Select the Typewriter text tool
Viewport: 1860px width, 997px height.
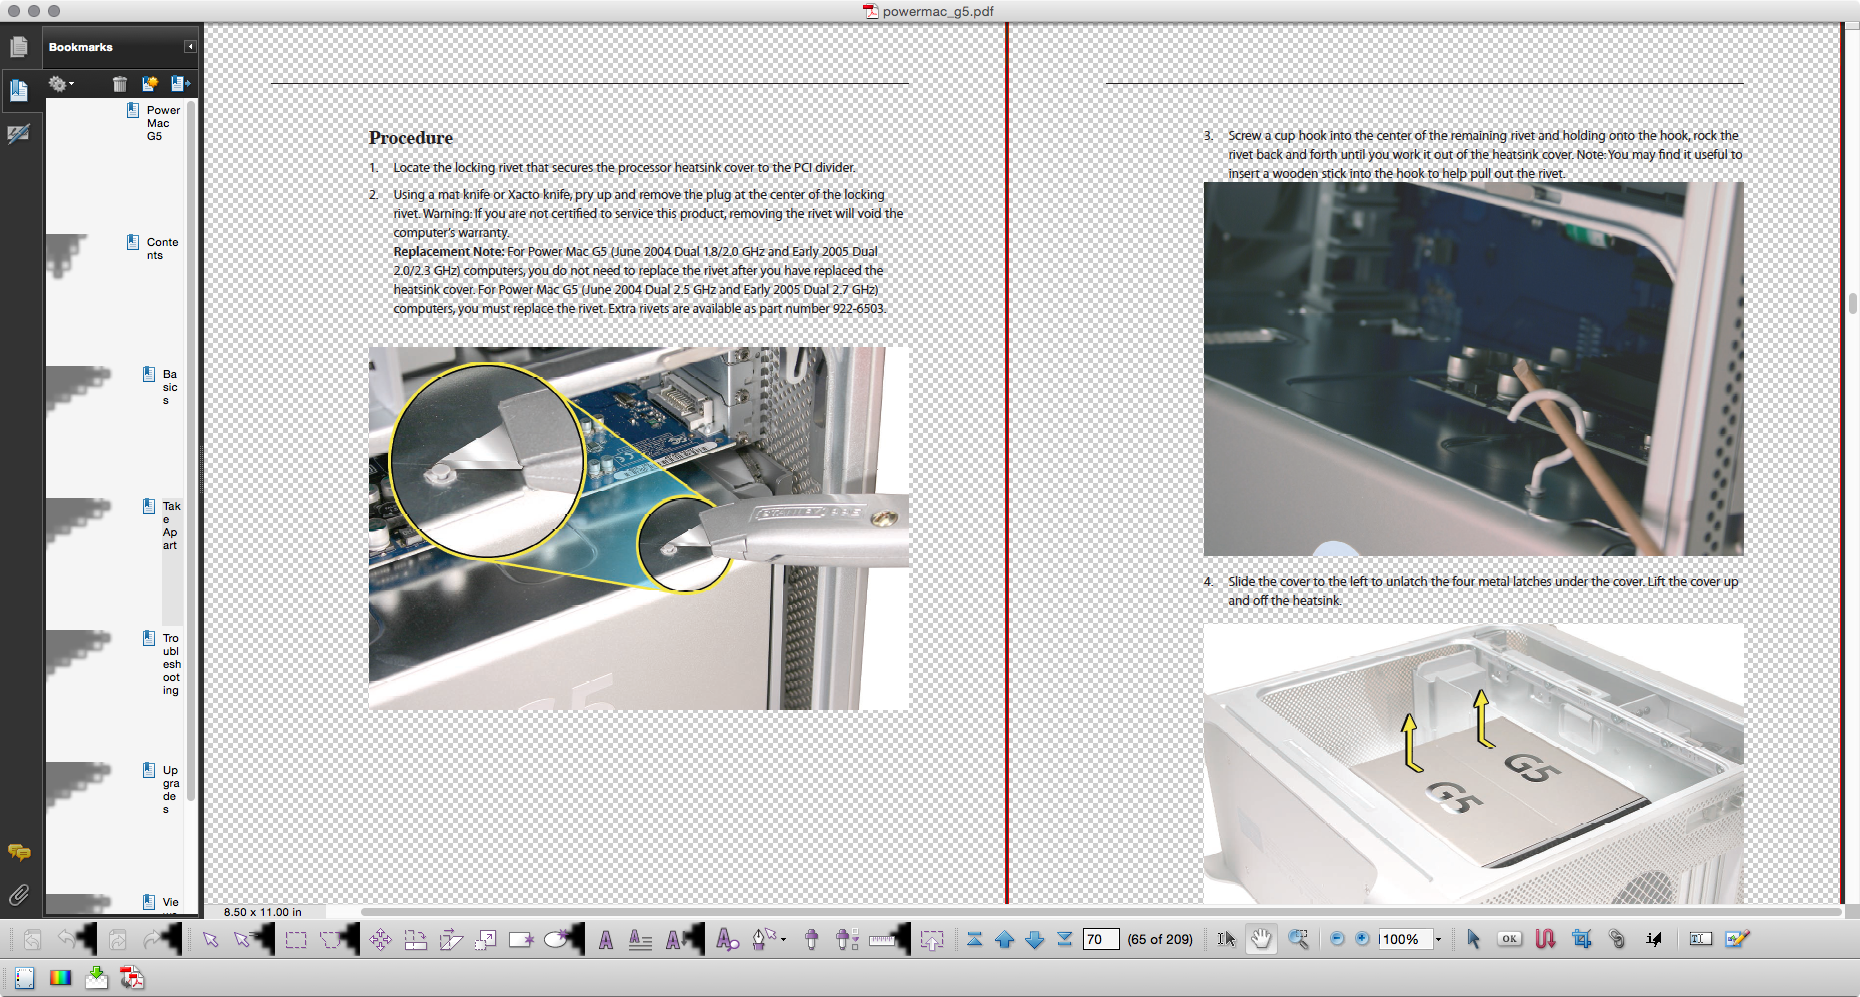1700,939
